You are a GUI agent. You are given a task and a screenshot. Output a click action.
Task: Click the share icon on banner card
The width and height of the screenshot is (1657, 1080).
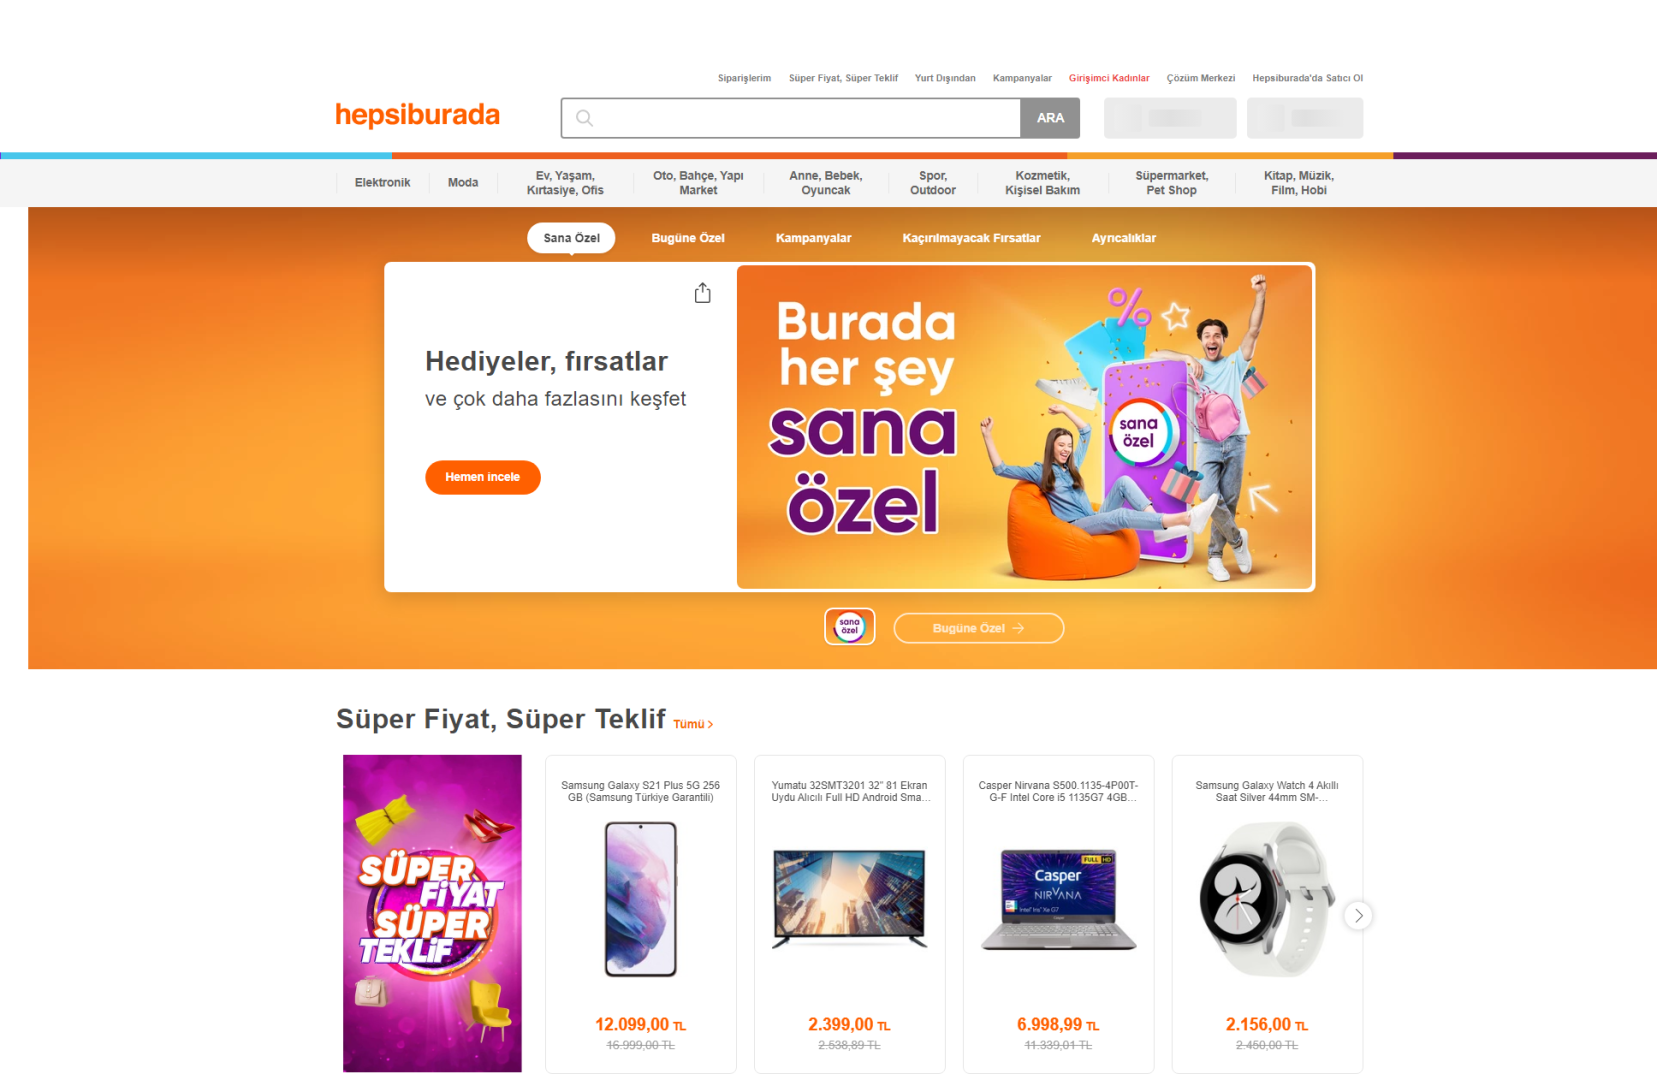(x=703, y=293)
